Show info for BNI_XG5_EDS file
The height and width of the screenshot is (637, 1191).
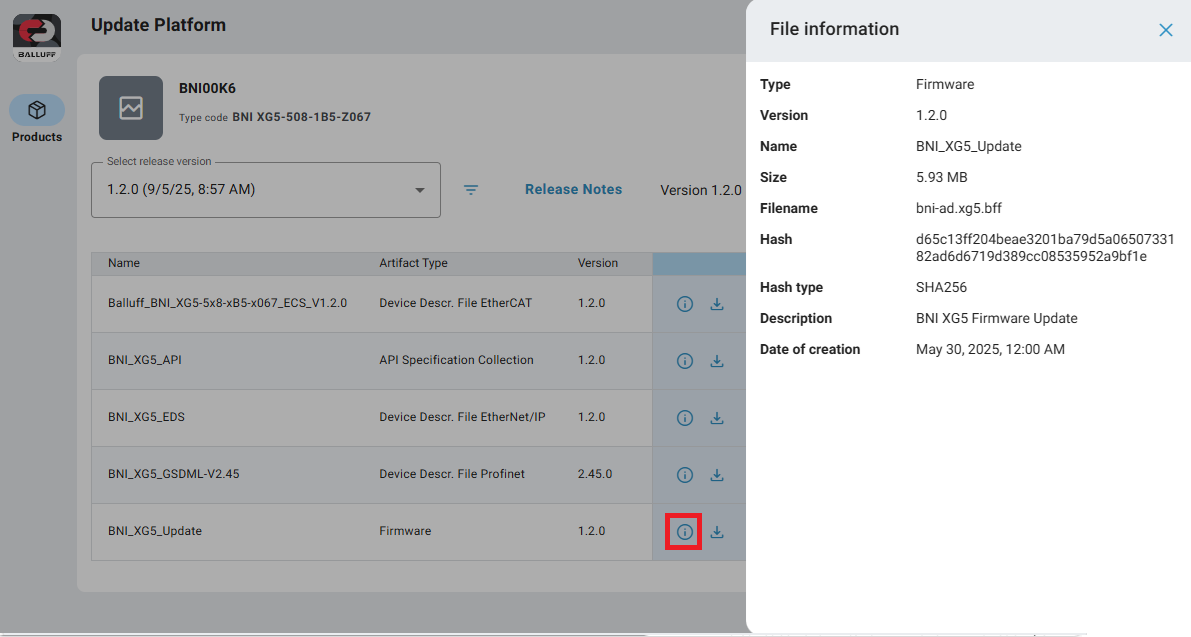pyautogui.click(x=685, y=418)
